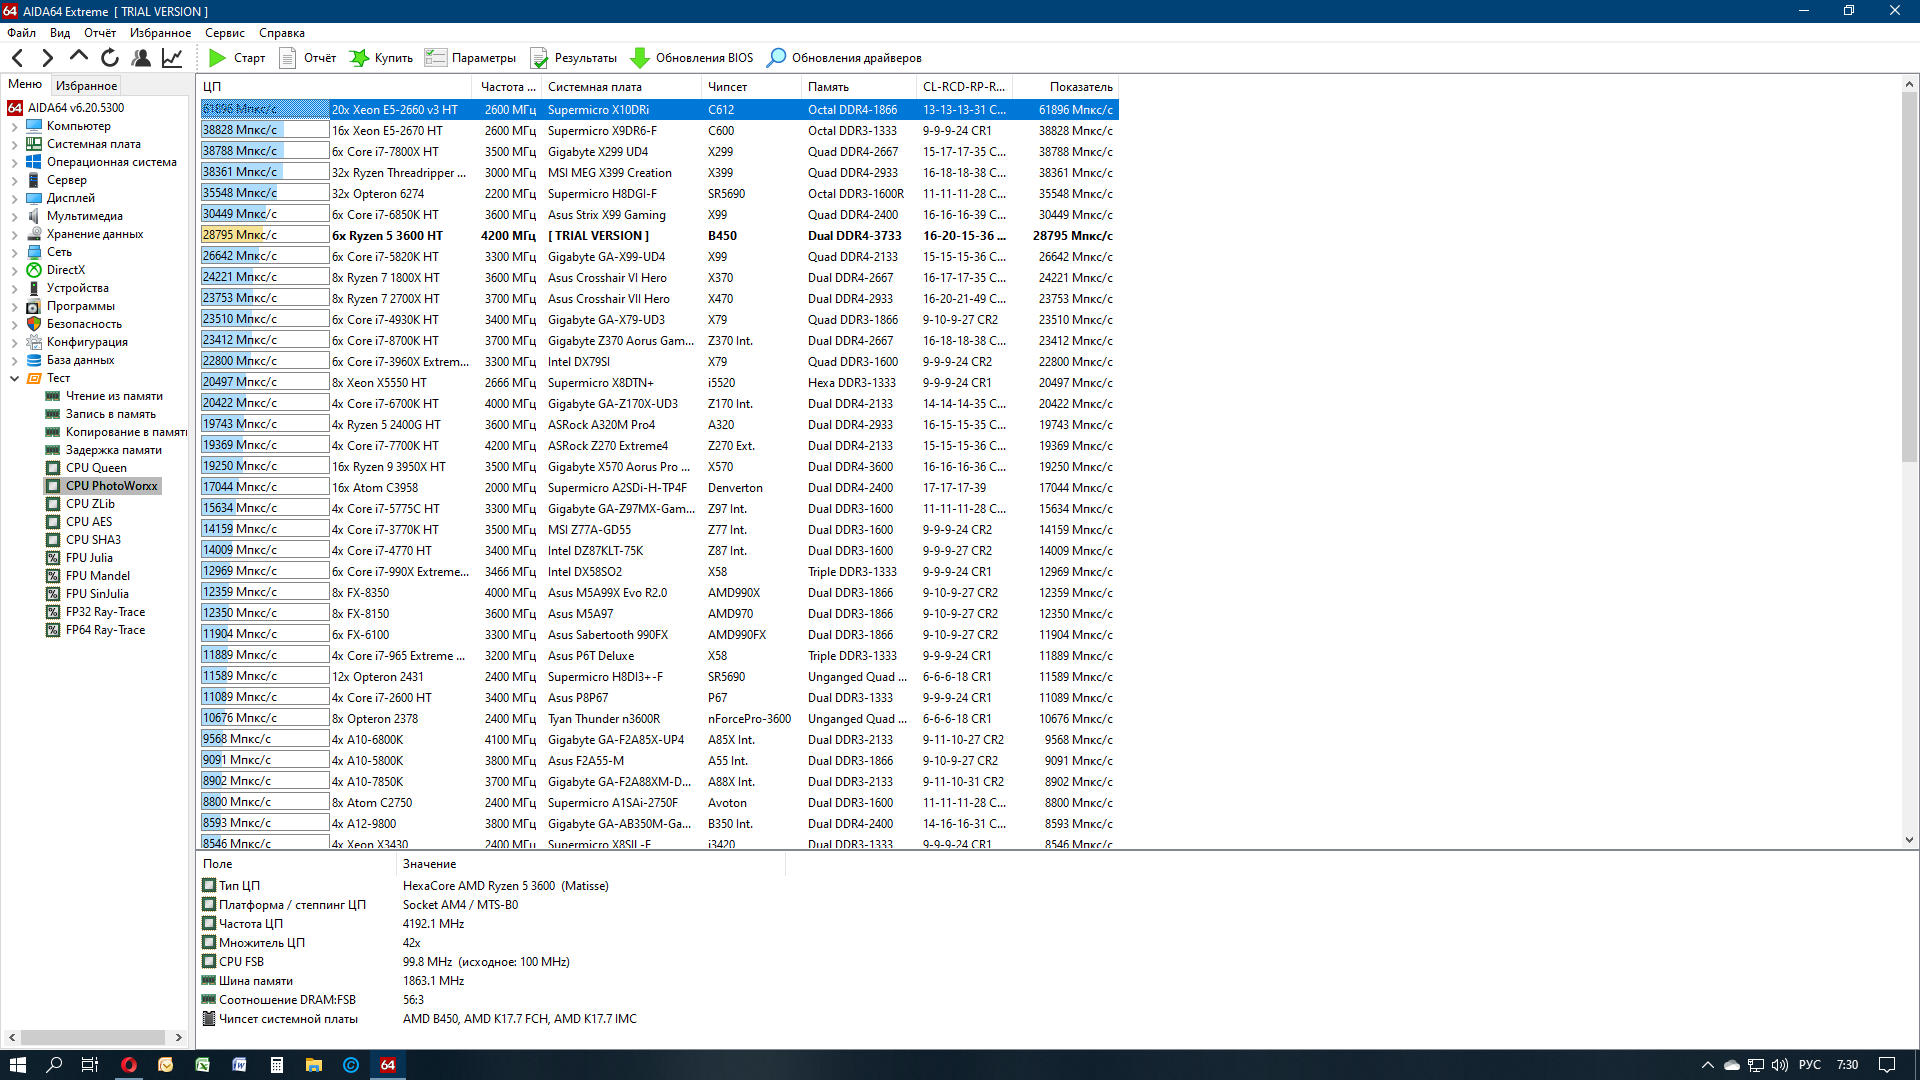Select the FPU Julia benchmark
The height and width of the screenshot is (1080, 1920).
[x=89, y=558]
